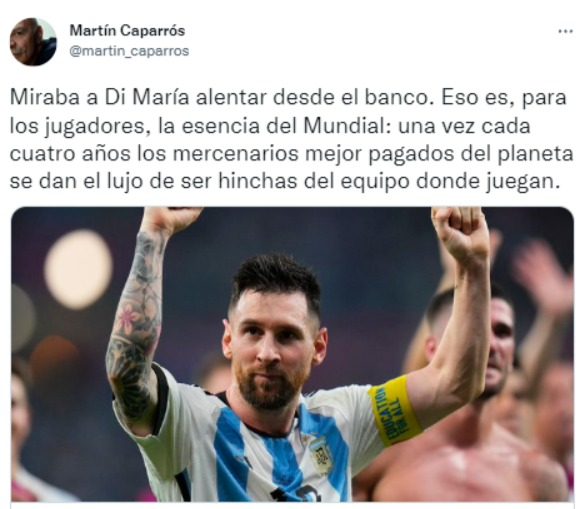Select the AFA crest on the jersey
The width and height of the screenshot is (586, 509).
321,454
